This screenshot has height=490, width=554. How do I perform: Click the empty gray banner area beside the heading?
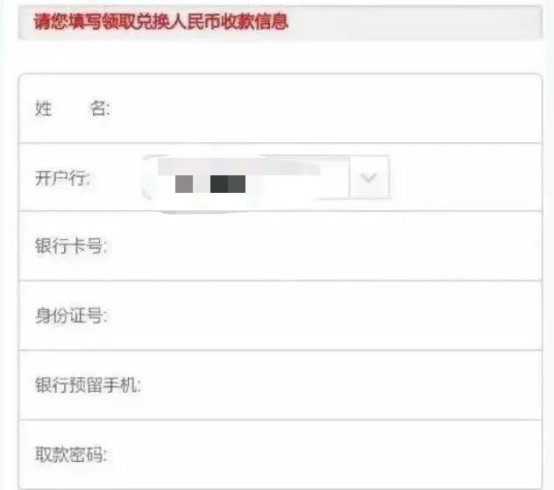(x=415, y=22)
